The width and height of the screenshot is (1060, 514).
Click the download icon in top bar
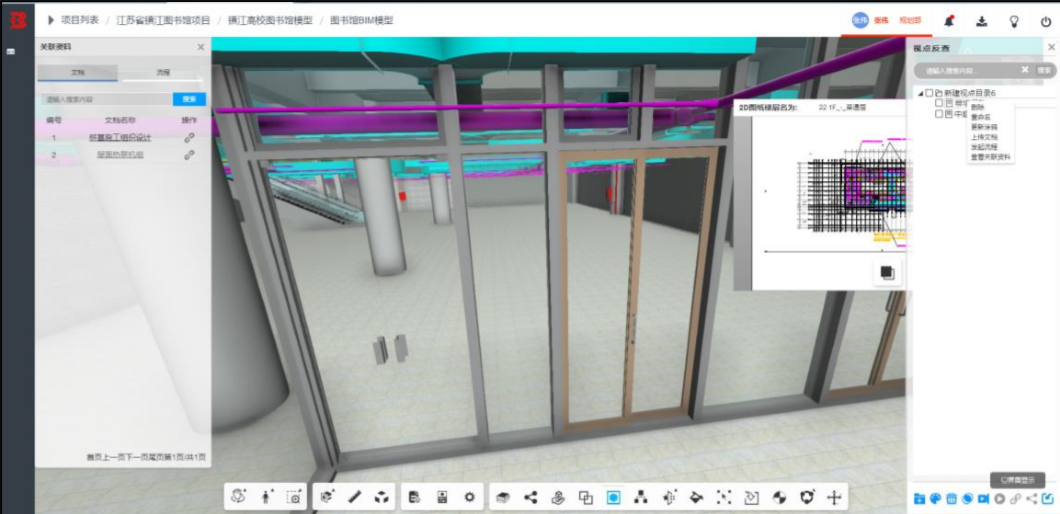tap(982, 21)
